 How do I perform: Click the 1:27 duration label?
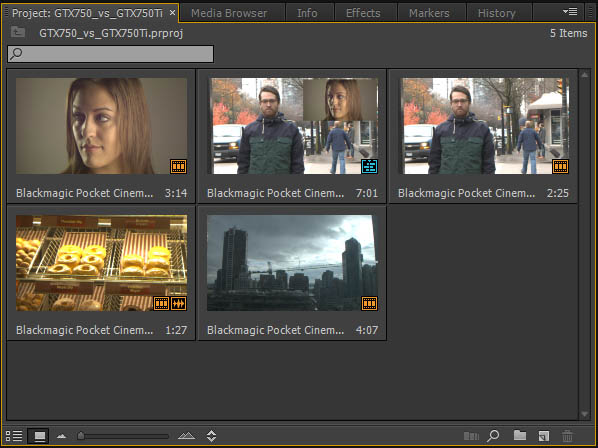coord(176,330)
